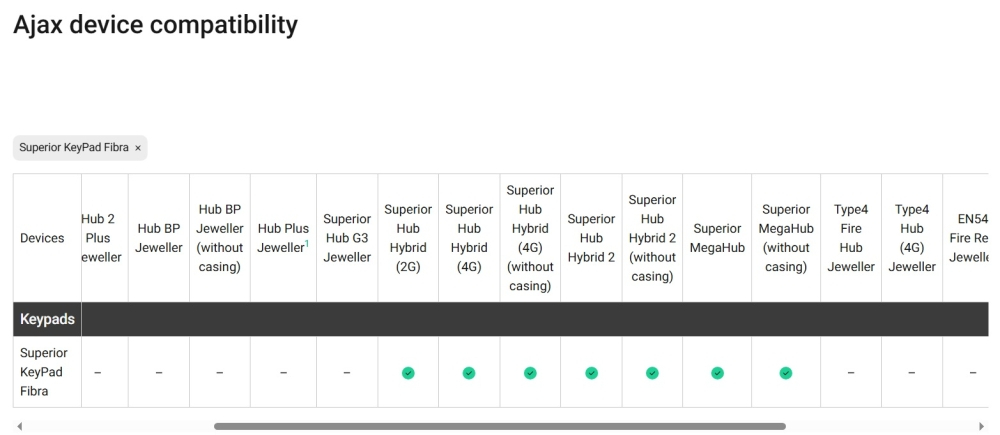Click check under Hub Hybrid 2 without casing

652,373
